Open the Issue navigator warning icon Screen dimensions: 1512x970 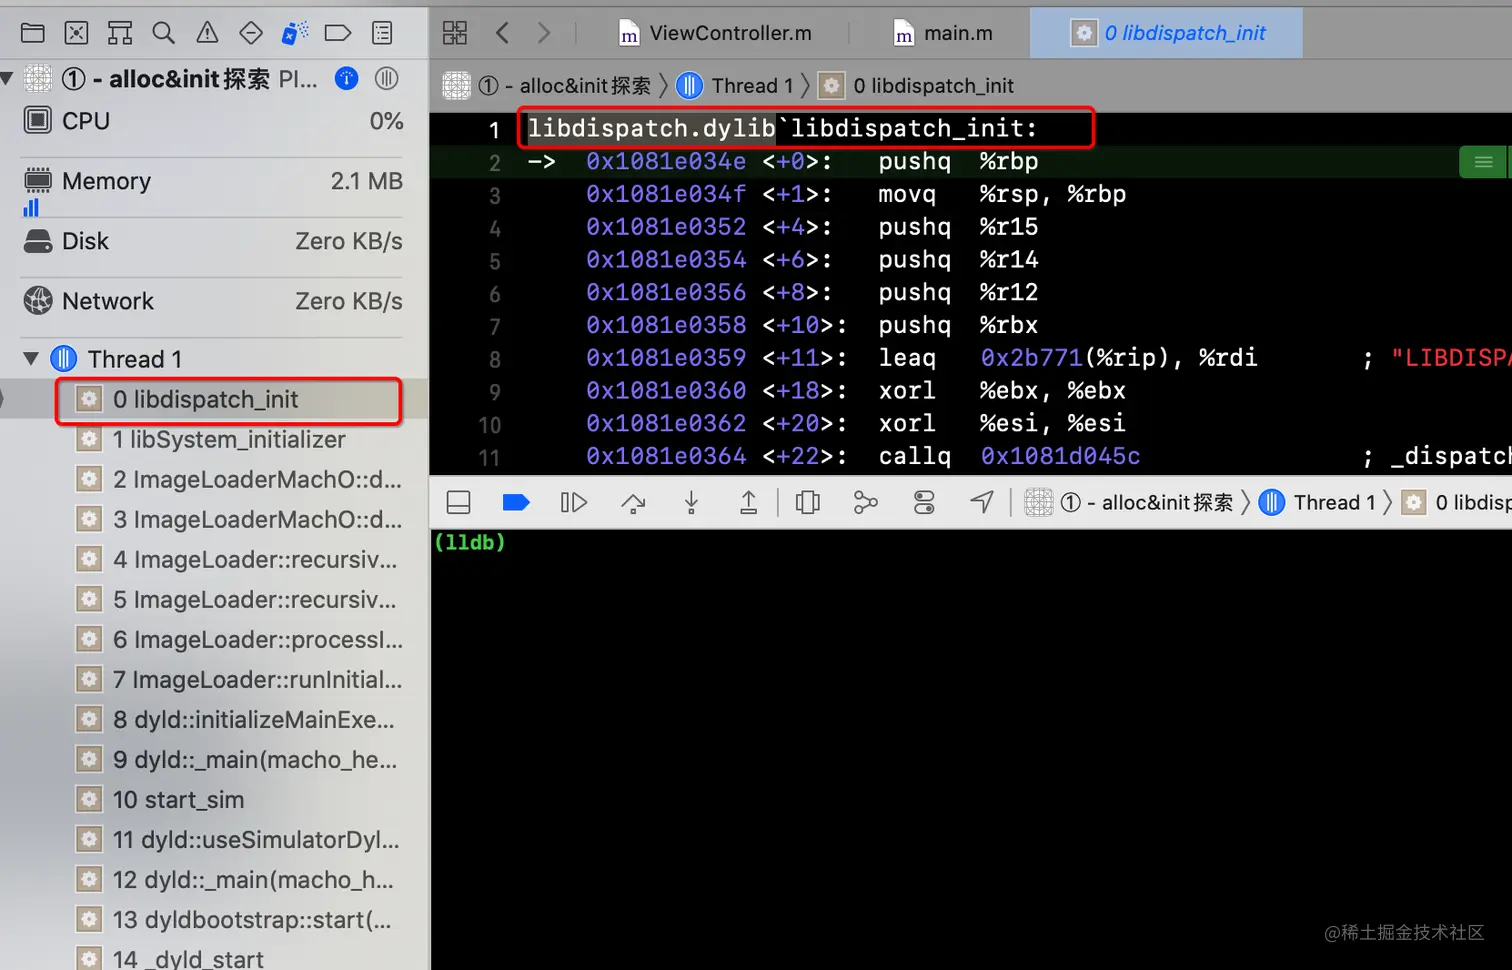click(x=207, y=33)
